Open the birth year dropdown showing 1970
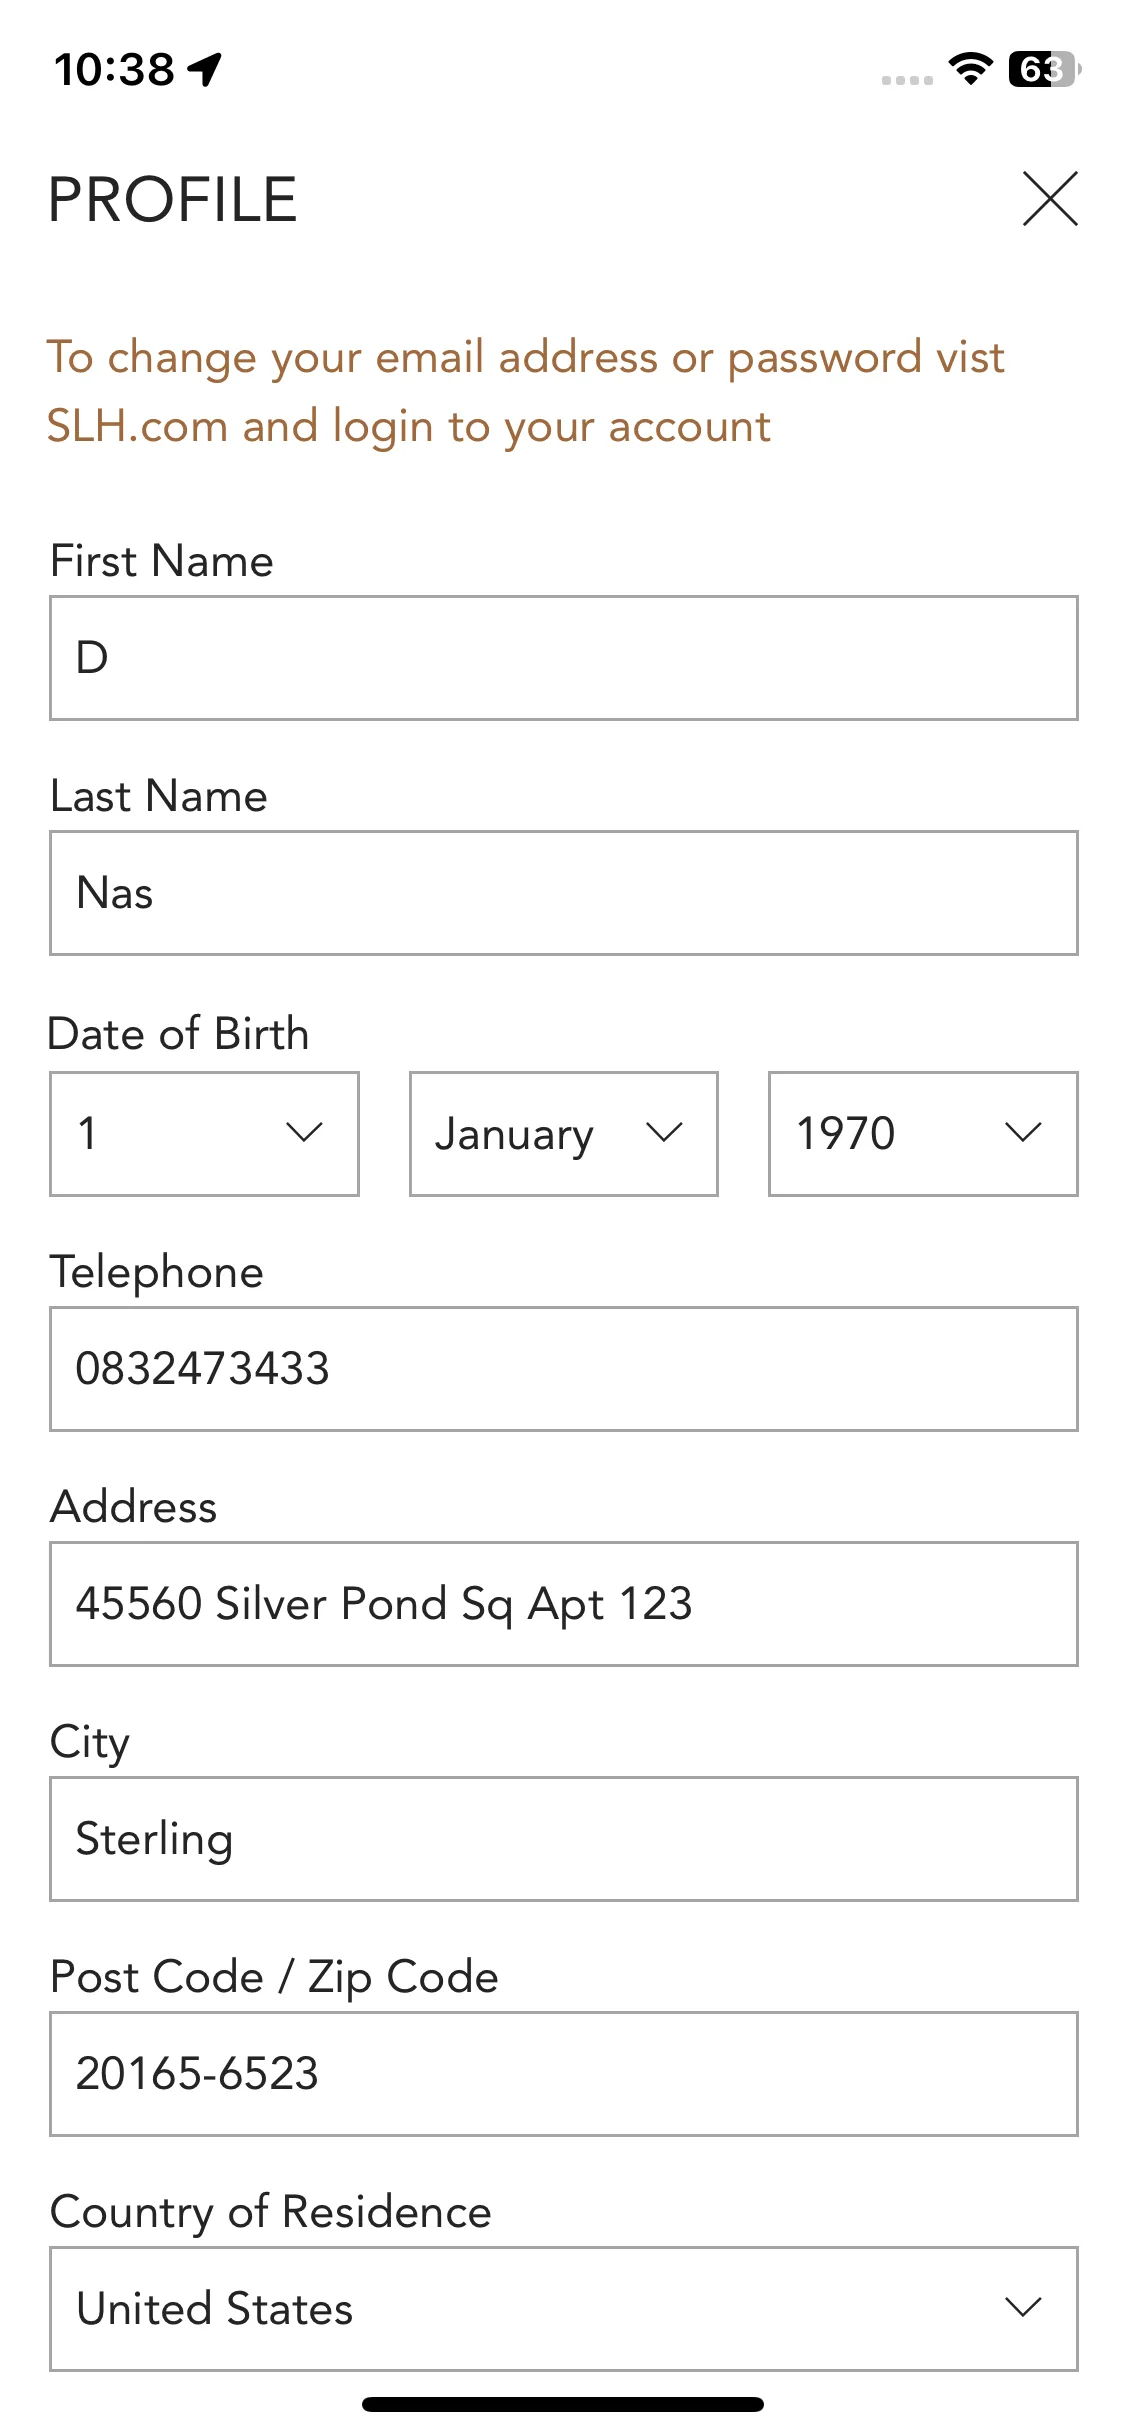This screenshot has width=1125, height=2436. click(x=923, y=1133)
